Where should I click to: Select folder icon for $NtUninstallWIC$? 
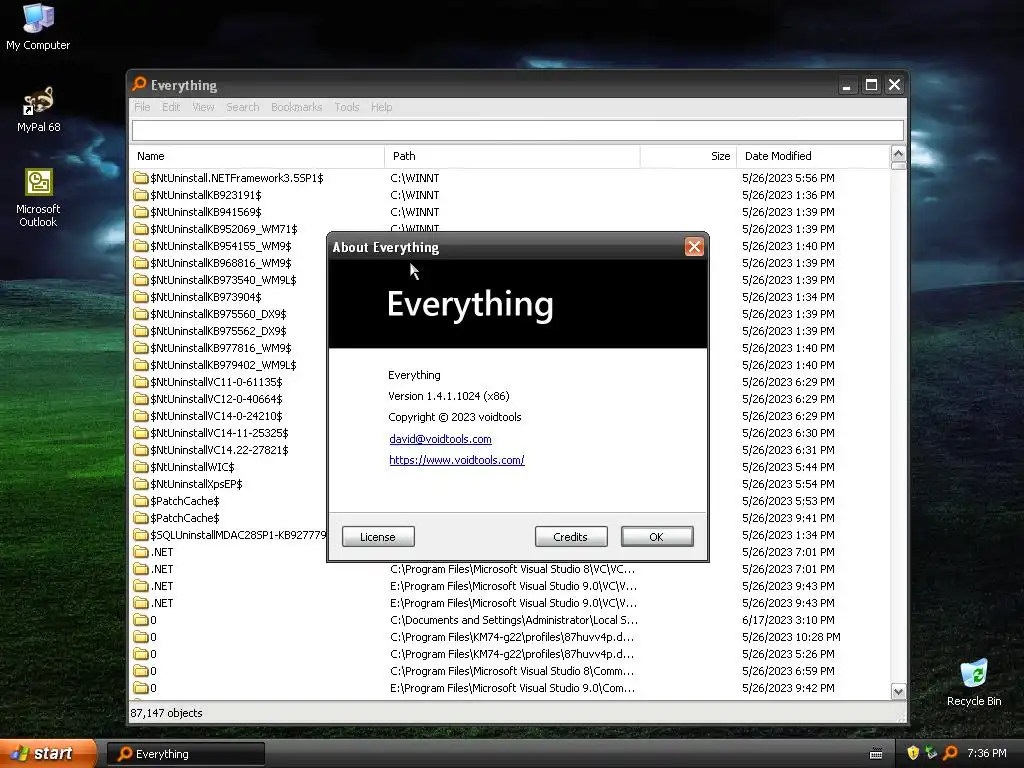coord(140,467)
